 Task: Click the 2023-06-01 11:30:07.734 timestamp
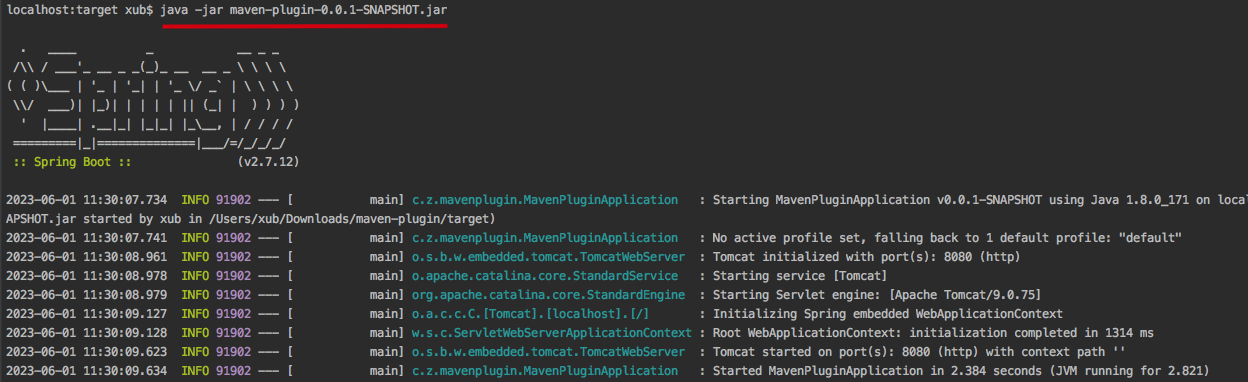click(86, 199)
